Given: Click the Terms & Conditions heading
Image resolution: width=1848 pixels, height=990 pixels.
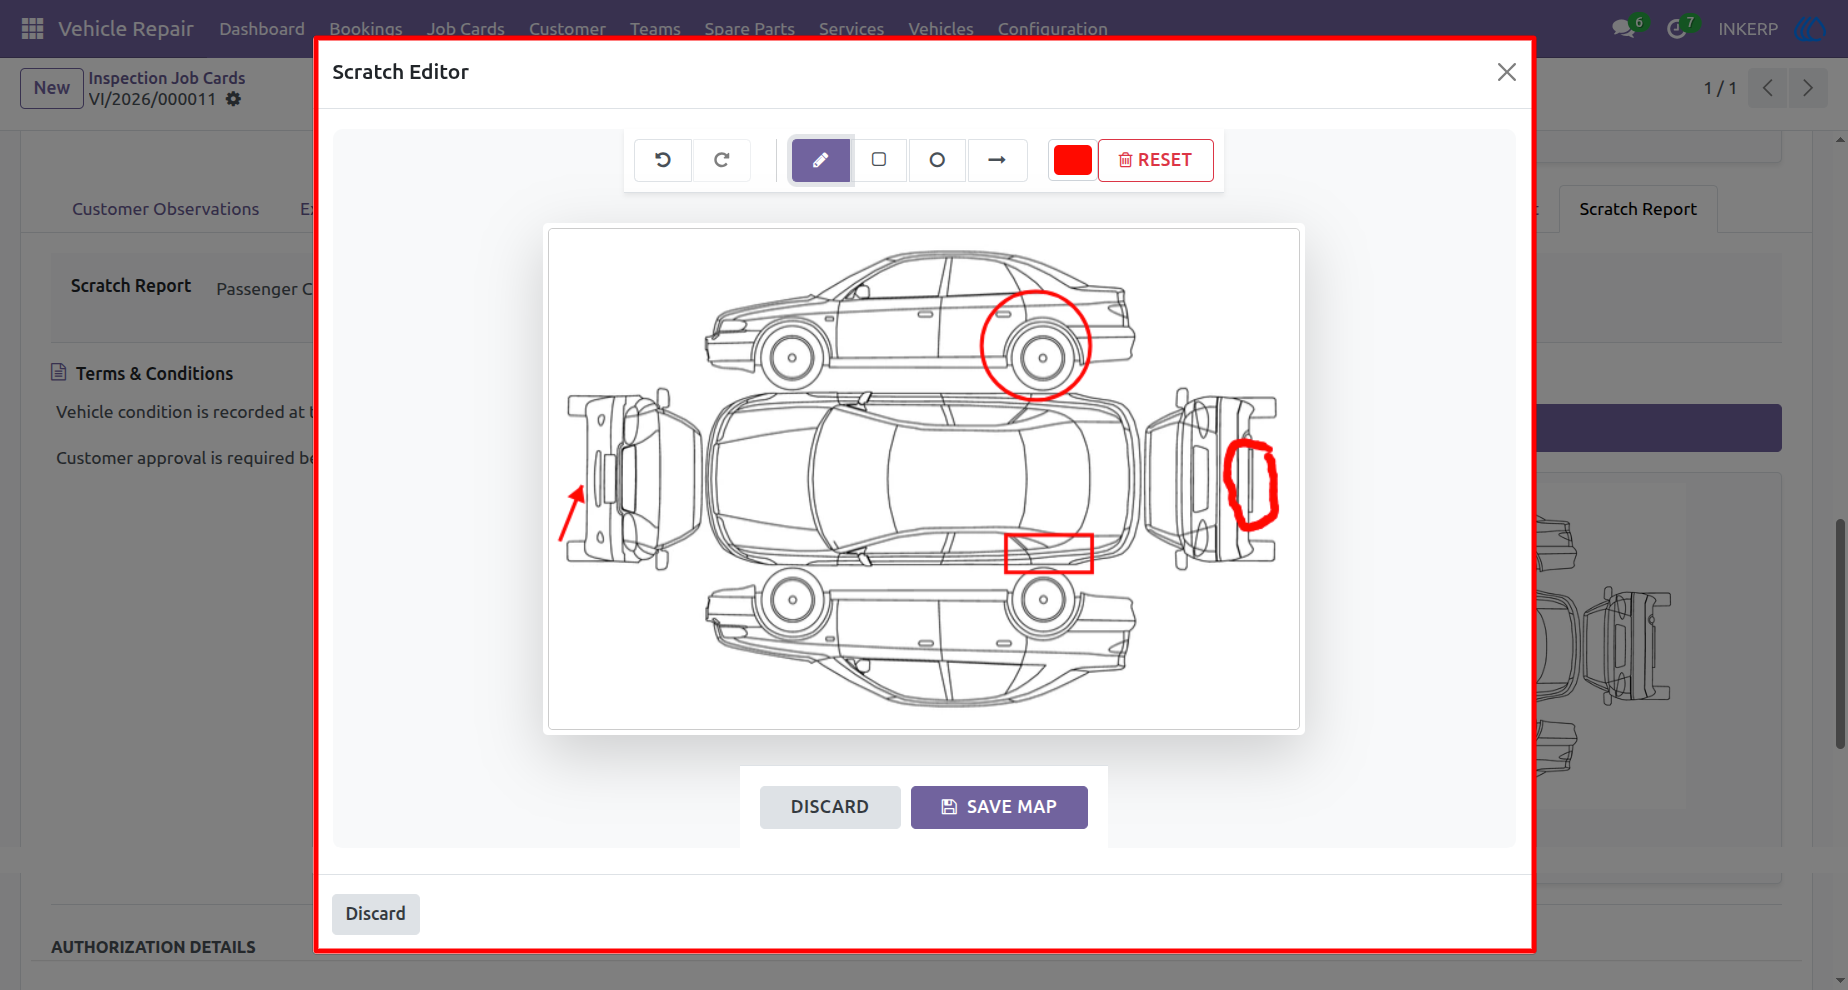Looking at the screenshot, I should 155,373.
